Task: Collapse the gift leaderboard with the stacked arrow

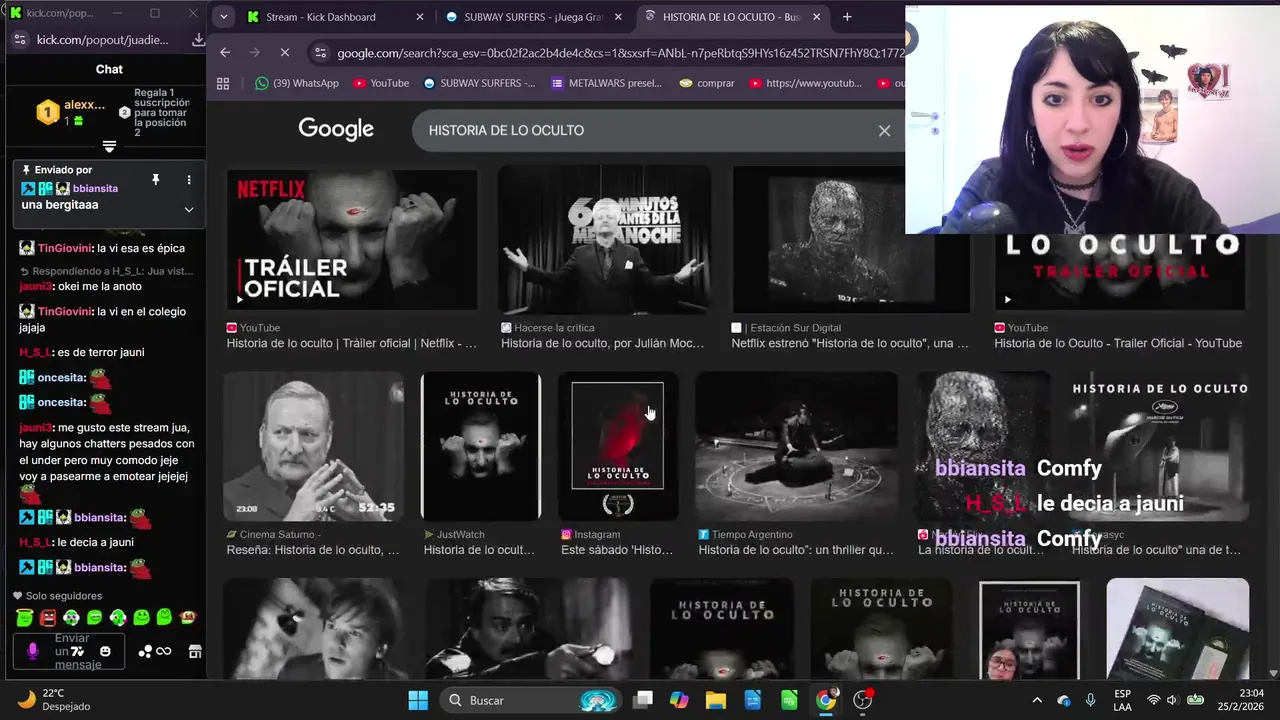Action: click(109, 147)
